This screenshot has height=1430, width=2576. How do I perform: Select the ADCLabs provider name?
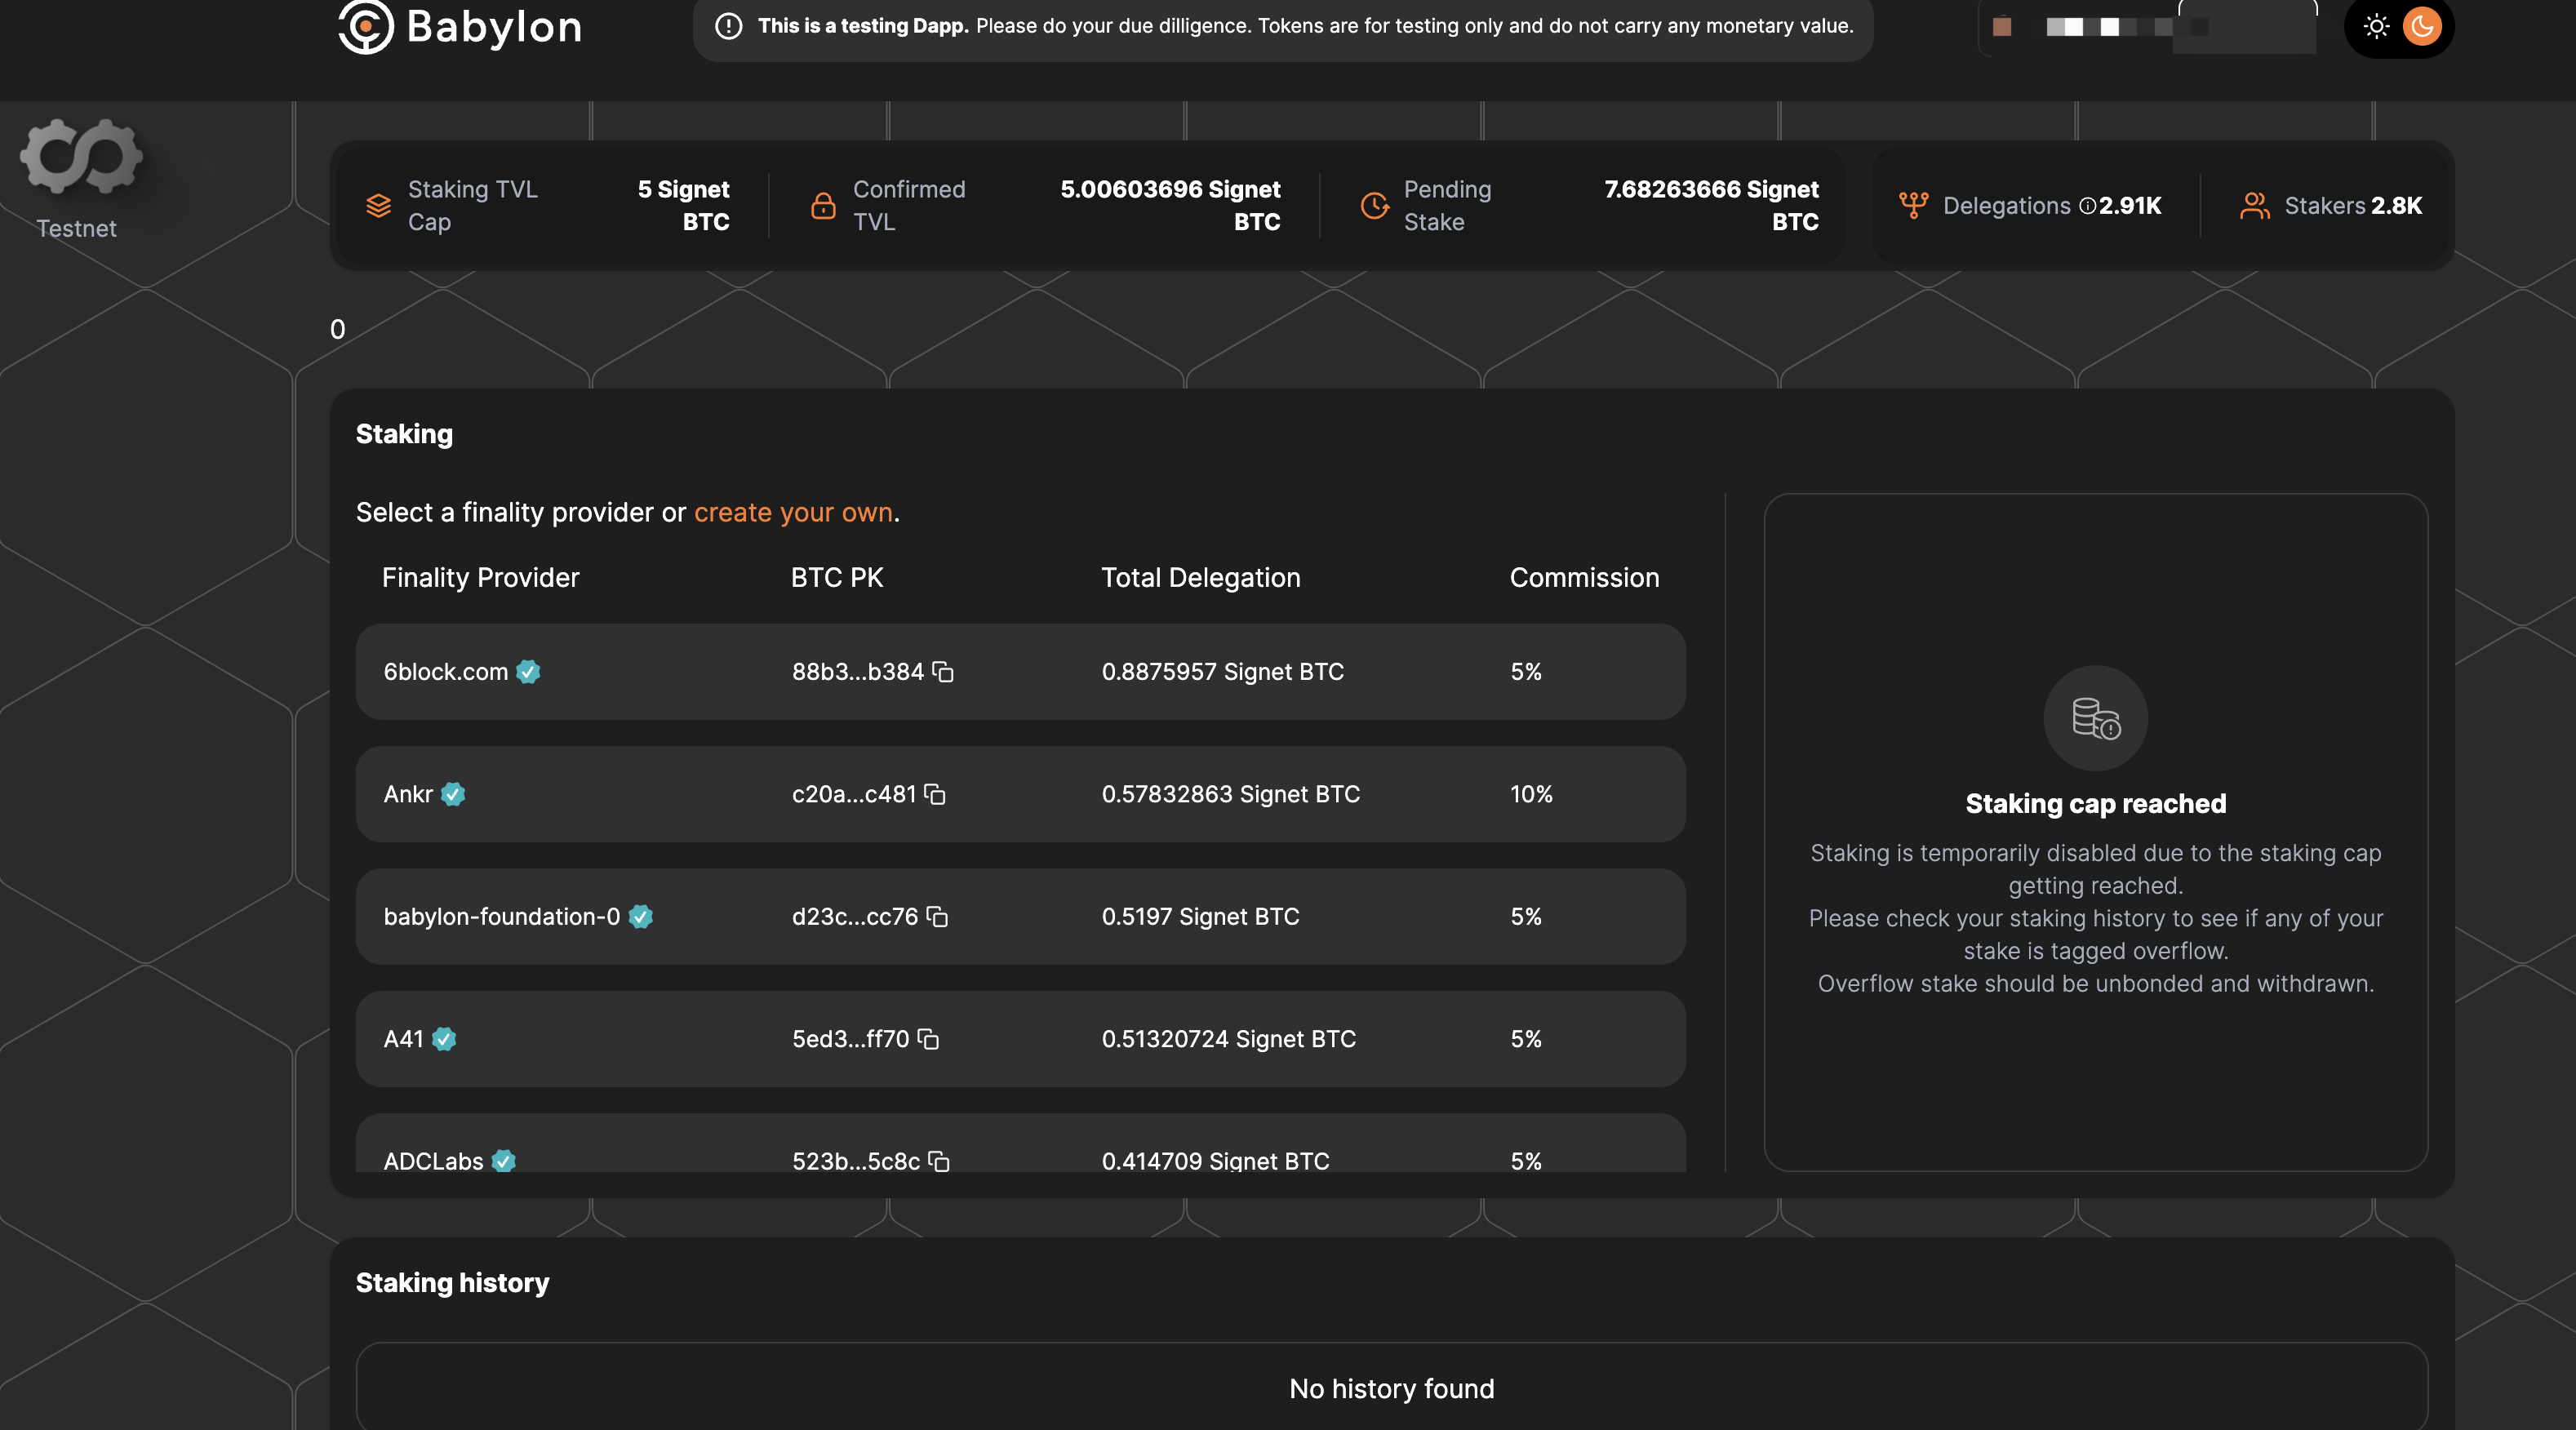pyautogui.click(x=433, y=1161)
